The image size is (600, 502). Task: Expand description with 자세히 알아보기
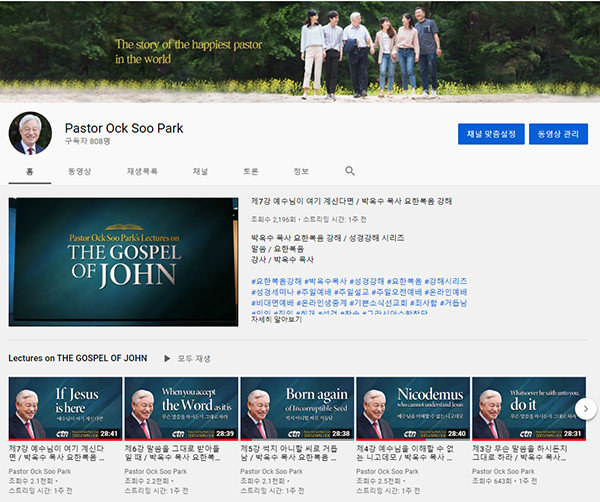point(276,319)
